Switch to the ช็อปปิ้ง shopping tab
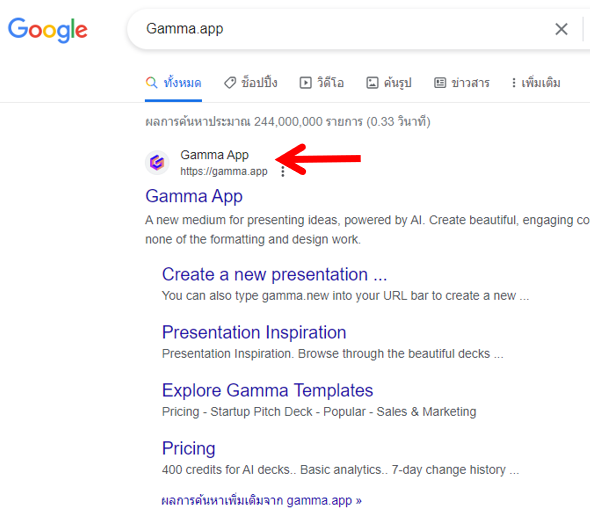This screenshot has height=521, width=590. coord(251,82)
